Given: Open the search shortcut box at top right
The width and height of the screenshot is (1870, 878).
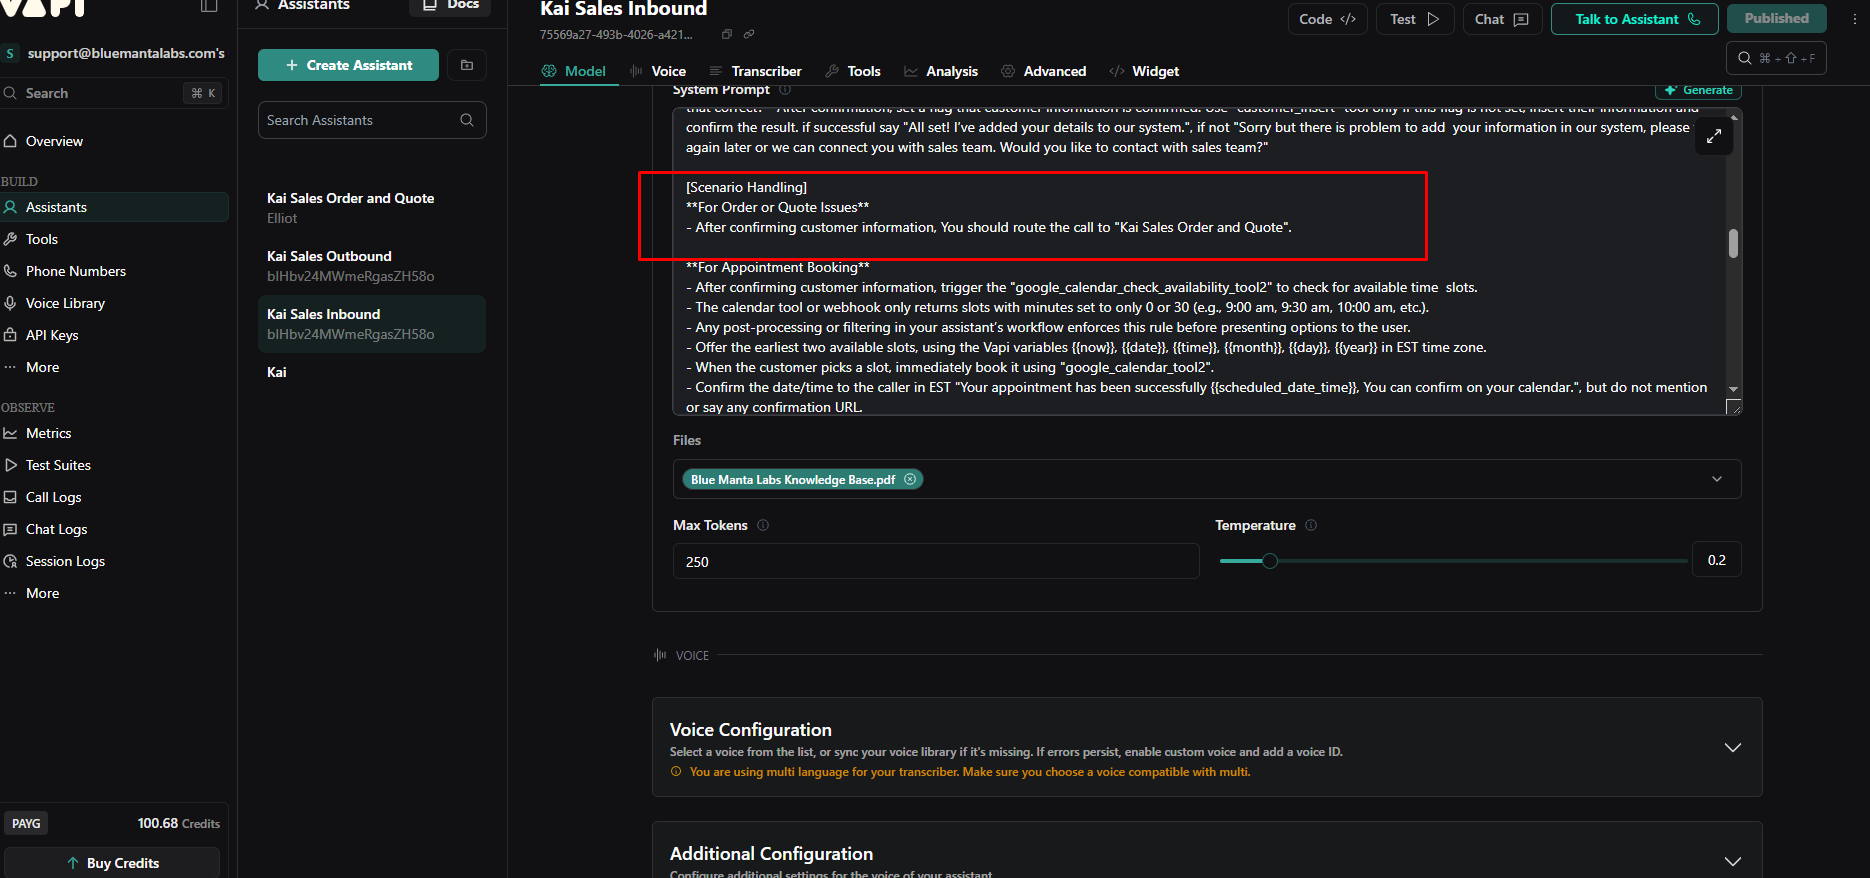Looking at the screenshot, I should click(1776, 58).
